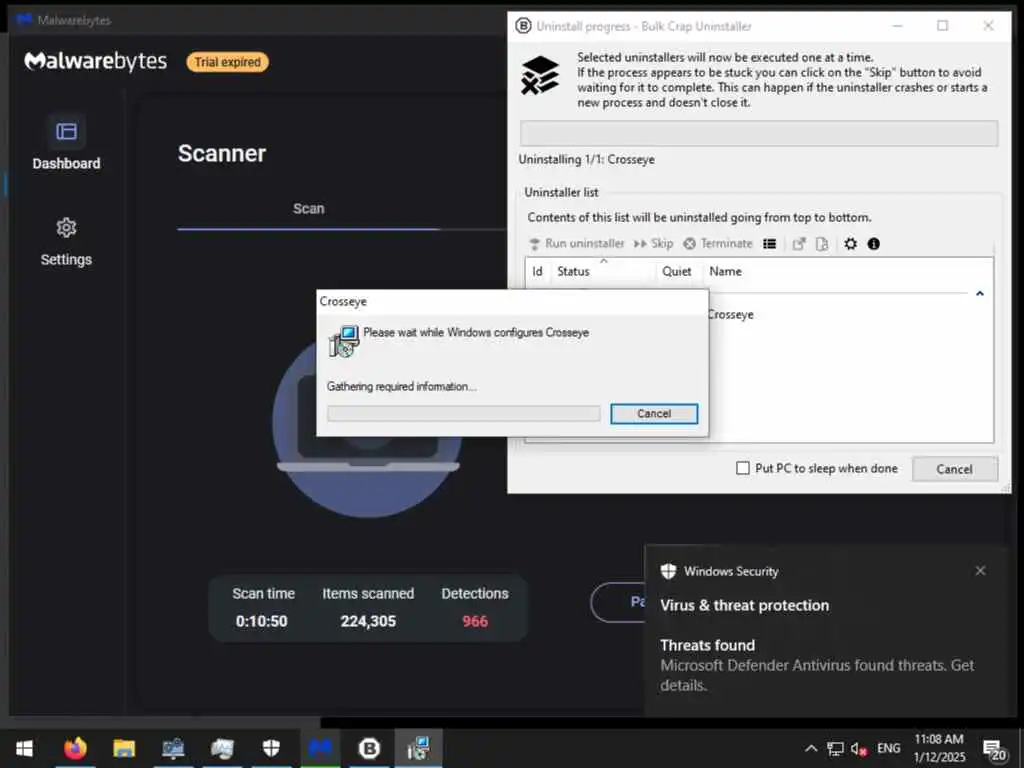Click the Malwarebytes logo

tap(95, 61)
